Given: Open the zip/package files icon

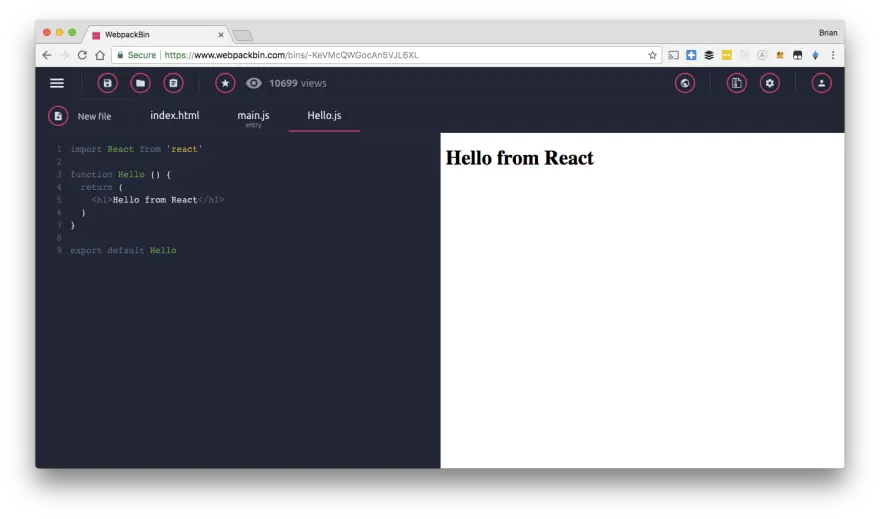Looking at the screenshot, I should (x=737, y=83).
